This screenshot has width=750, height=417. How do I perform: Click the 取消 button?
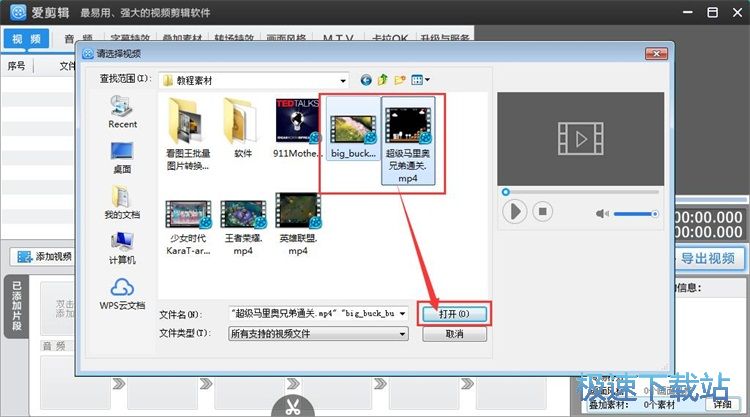pyautogui.click(x=454, y=334)
